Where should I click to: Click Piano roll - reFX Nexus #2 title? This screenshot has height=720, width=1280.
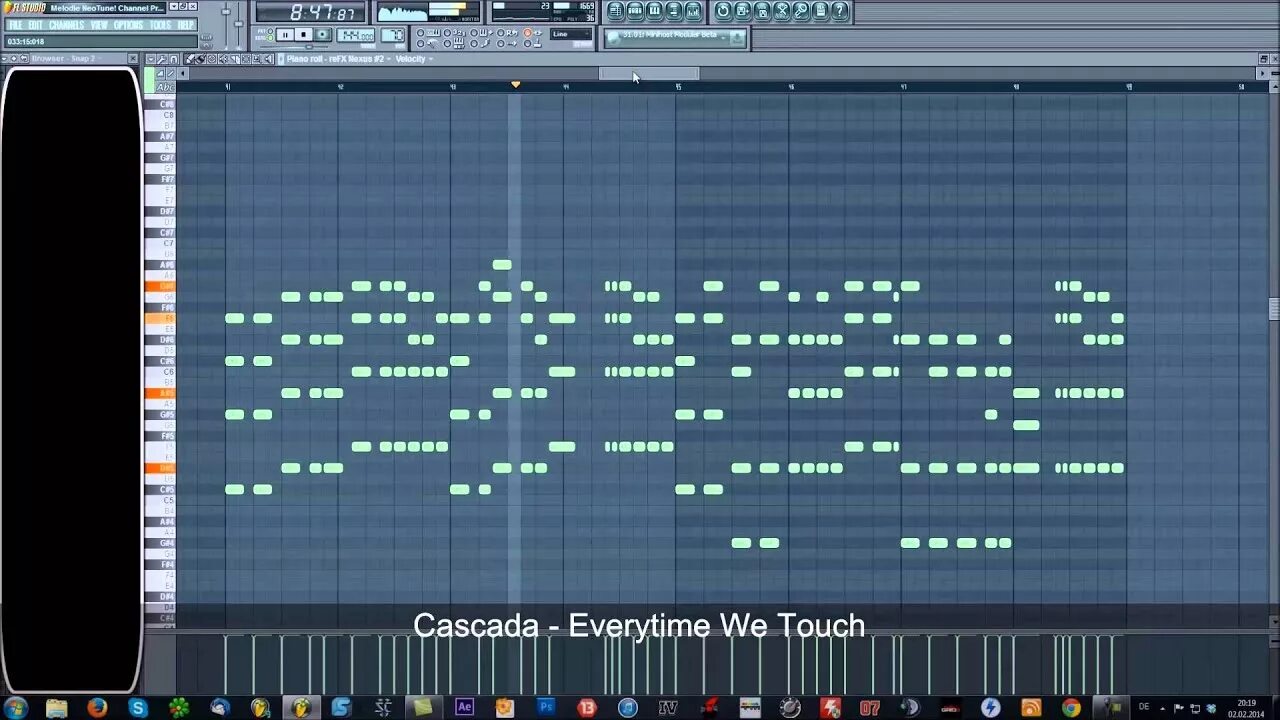335,59
